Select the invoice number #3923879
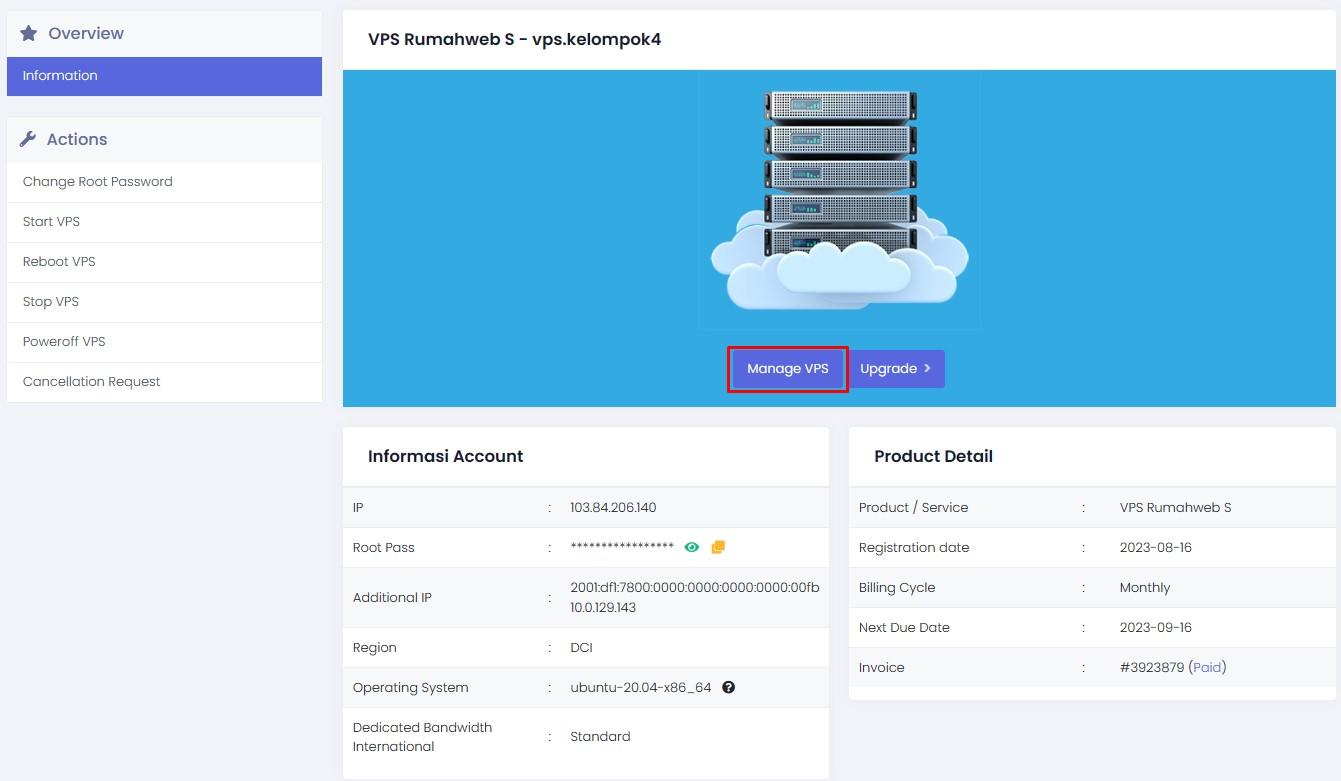 tap(1152, 667)
